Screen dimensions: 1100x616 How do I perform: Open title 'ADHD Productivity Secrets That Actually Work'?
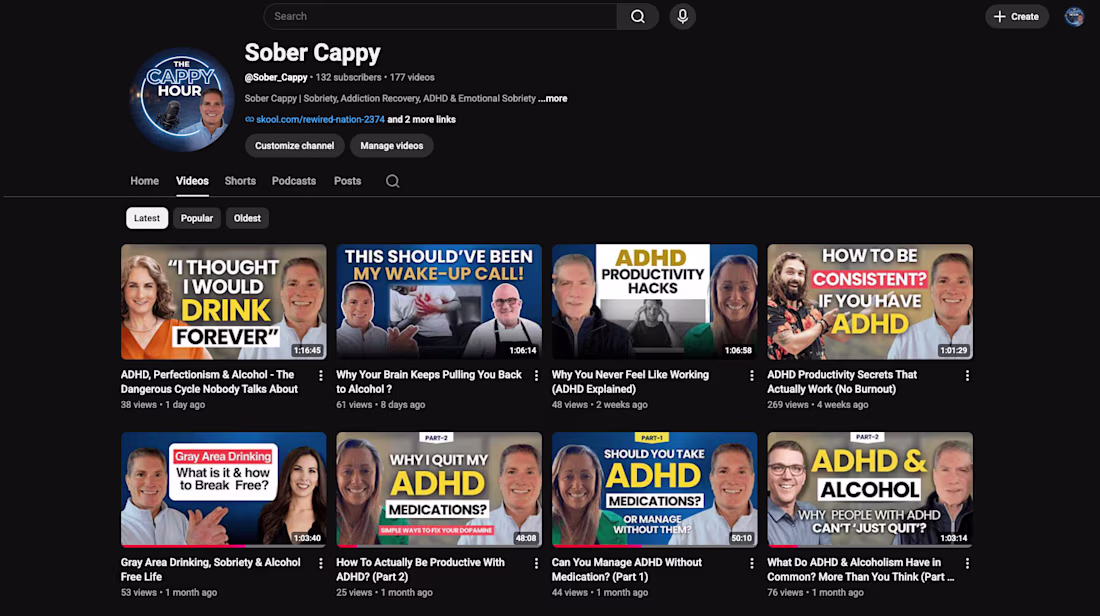(x=842, y=382)
